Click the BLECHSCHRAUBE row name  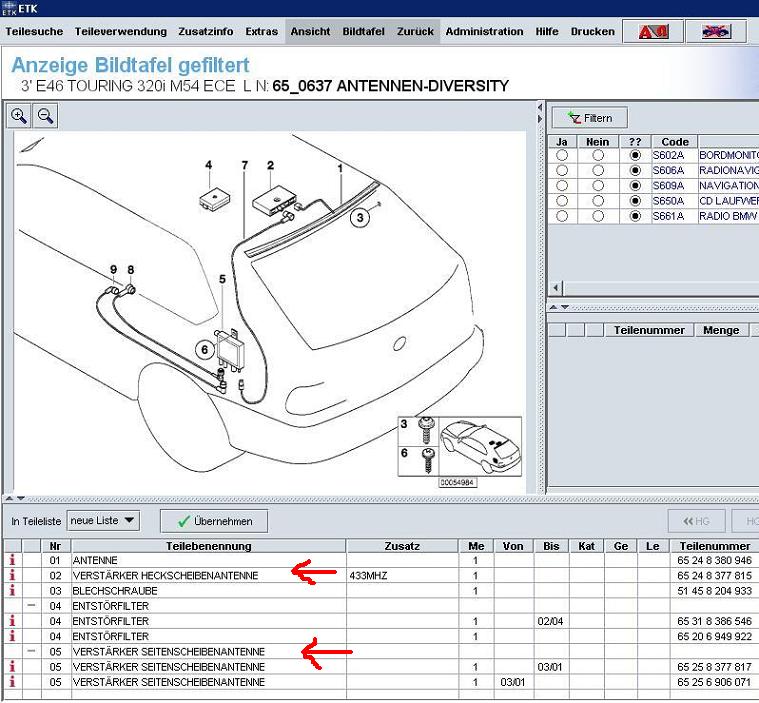pos(115,591)
